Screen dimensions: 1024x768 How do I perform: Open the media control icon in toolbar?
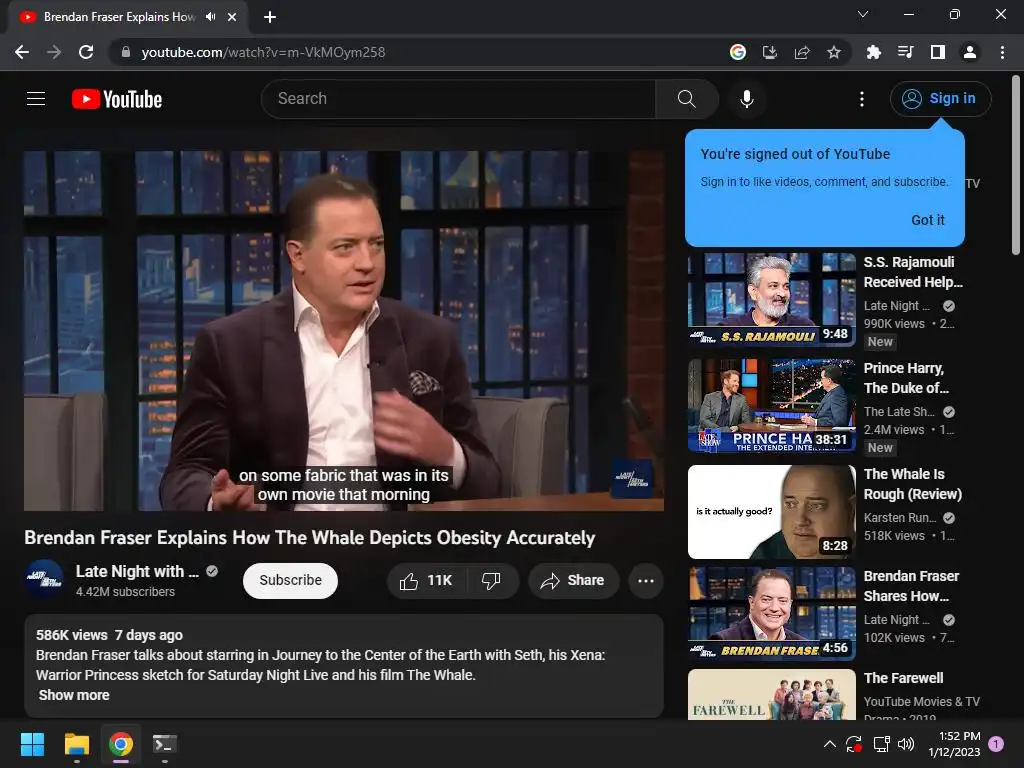tap(905, 52)
